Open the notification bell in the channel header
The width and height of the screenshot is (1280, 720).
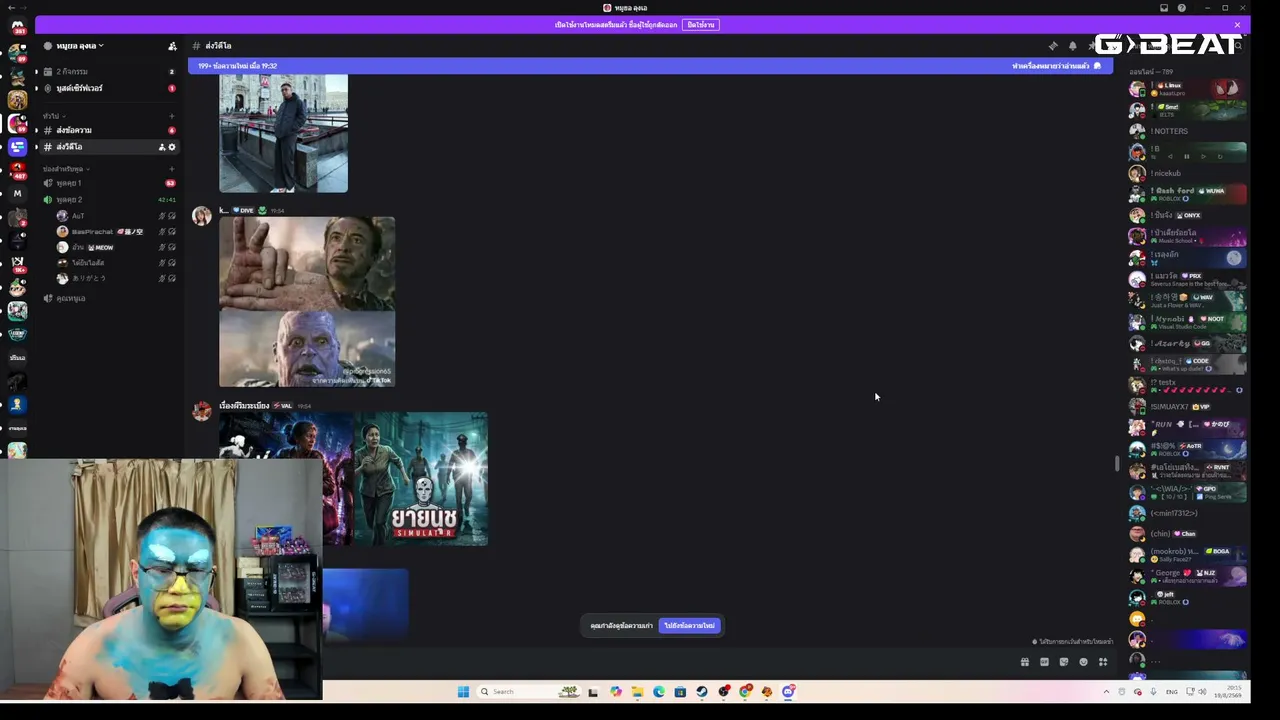click(1072, 46)
